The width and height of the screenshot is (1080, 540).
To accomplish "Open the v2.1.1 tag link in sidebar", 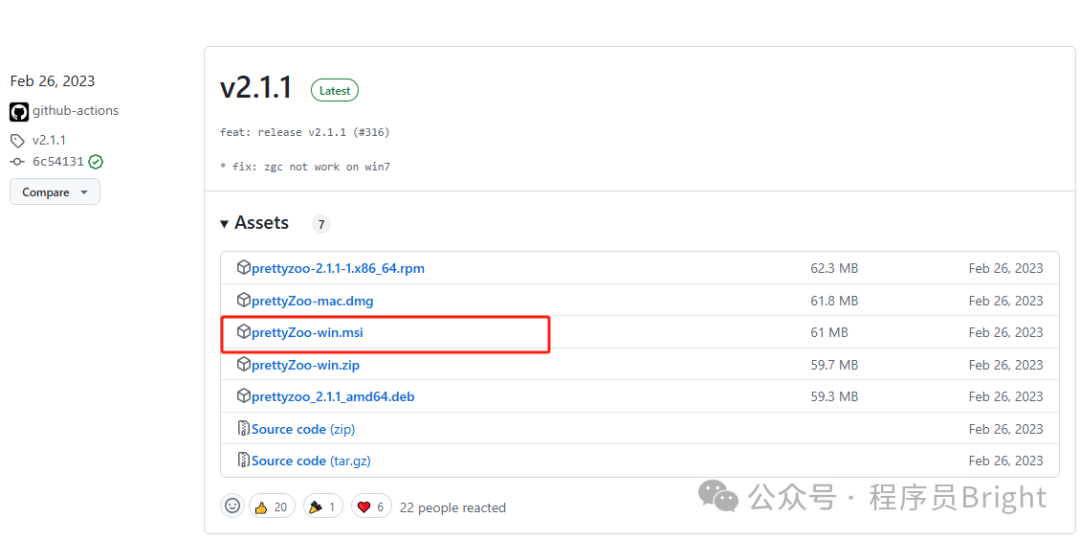I will pyautogui.click(x=49, y=141).
